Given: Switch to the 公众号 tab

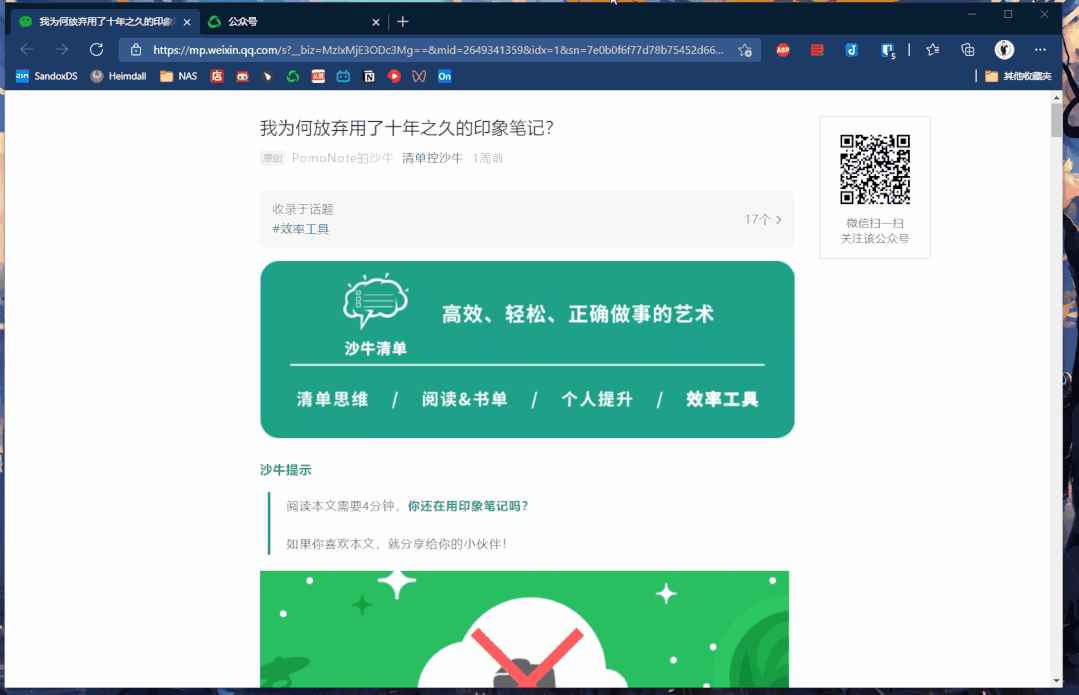Looking at the screenshot, I should pos(292,22).
